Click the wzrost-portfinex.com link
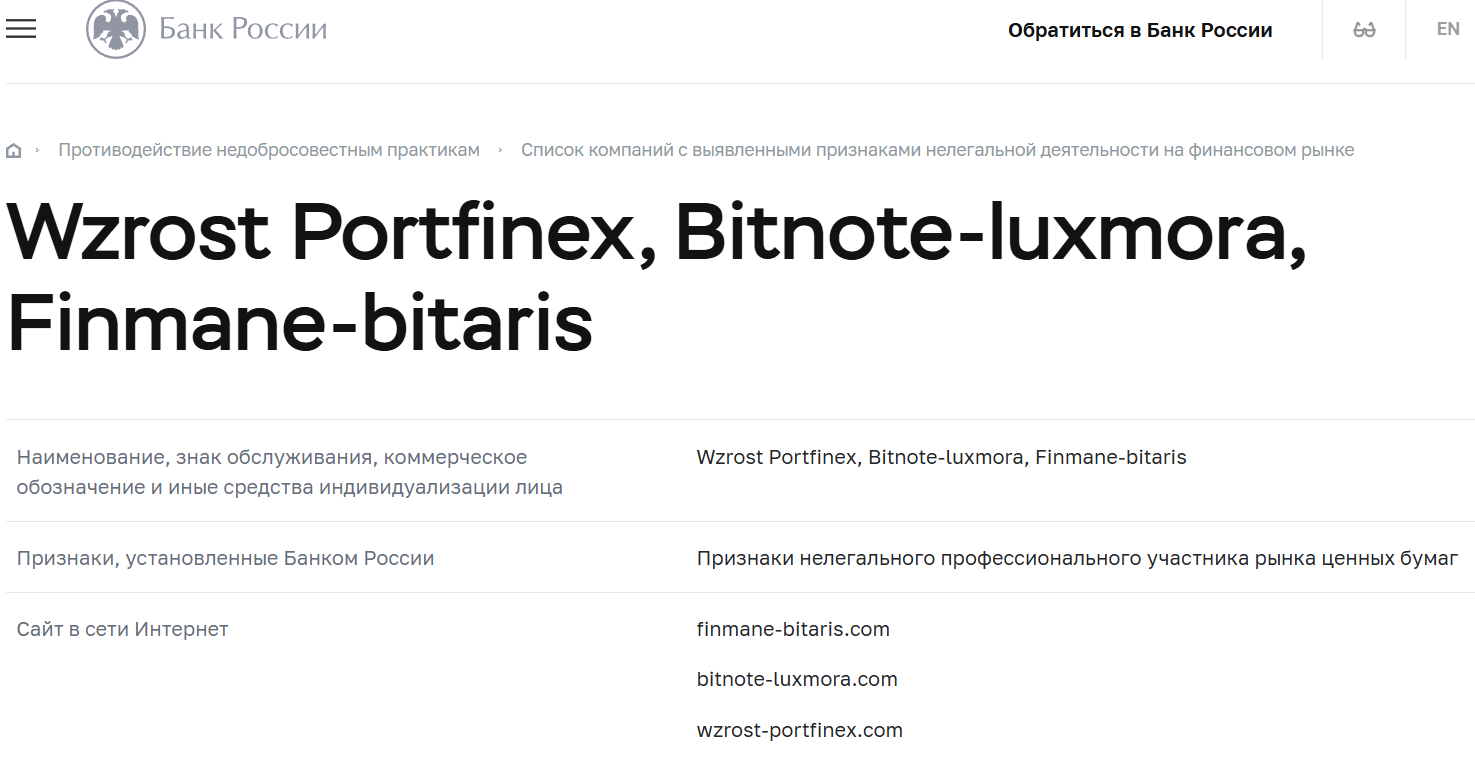The height and width of the screenshot is (772, 1475). (x=799, y=729)
